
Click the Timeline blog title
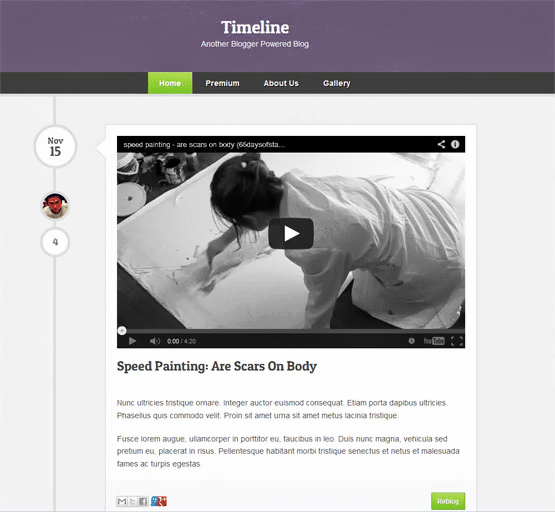coord(255,28)
